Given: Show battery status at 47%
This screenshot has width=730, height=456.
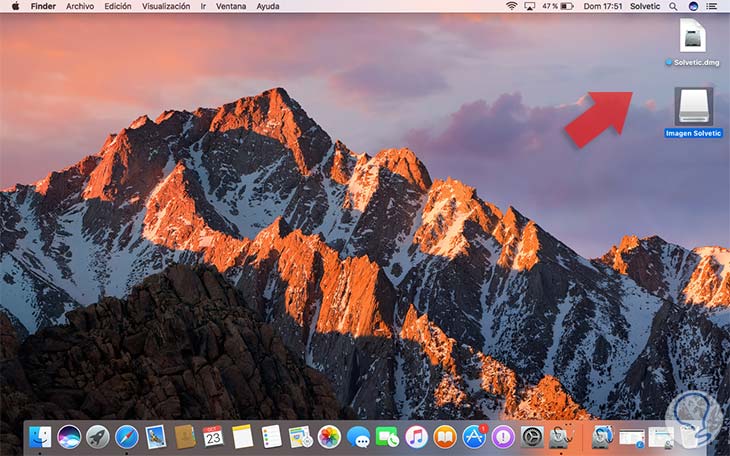Looking at the screenshot, I should (557, 6).
